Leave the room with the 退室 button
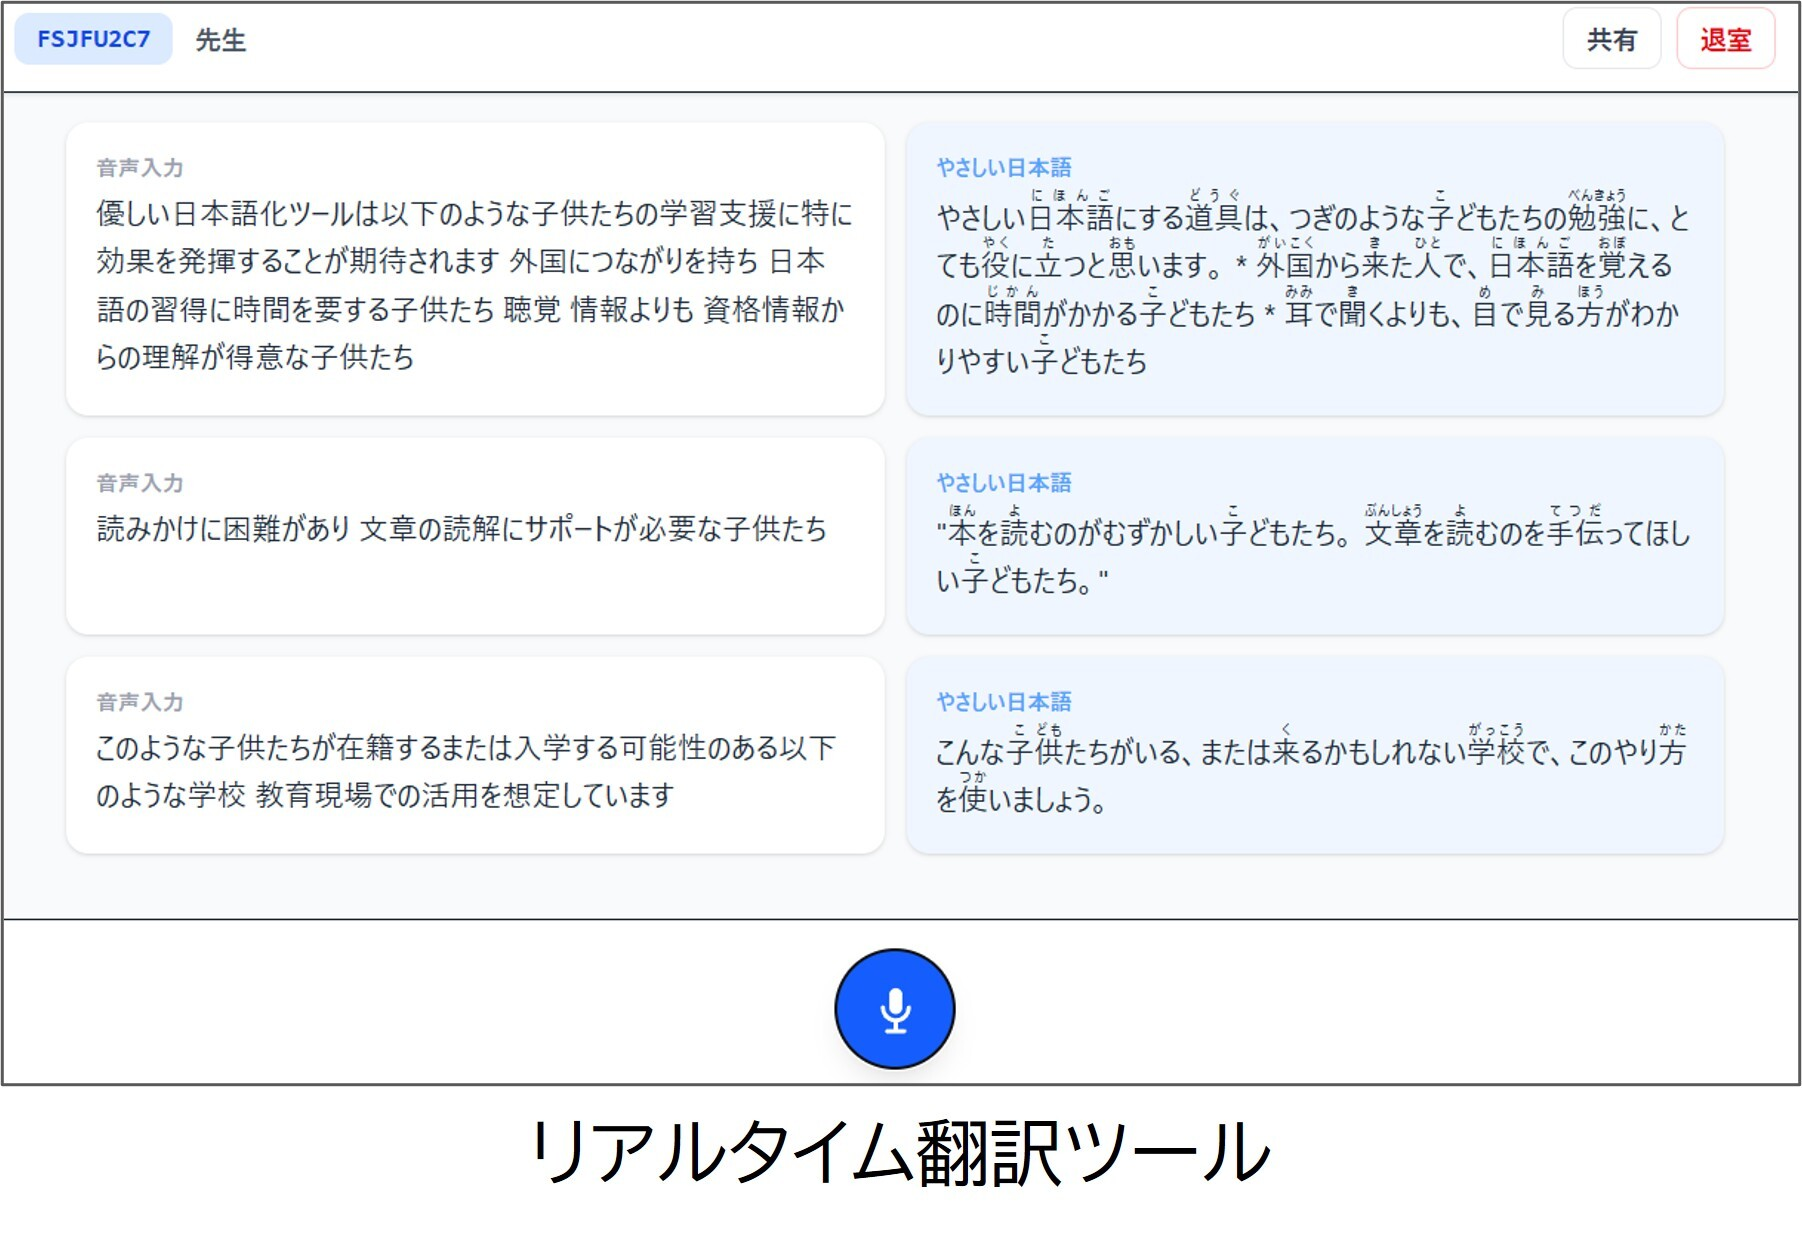The height and width of the screenshot is (1236, 1802). [1725, 39]
